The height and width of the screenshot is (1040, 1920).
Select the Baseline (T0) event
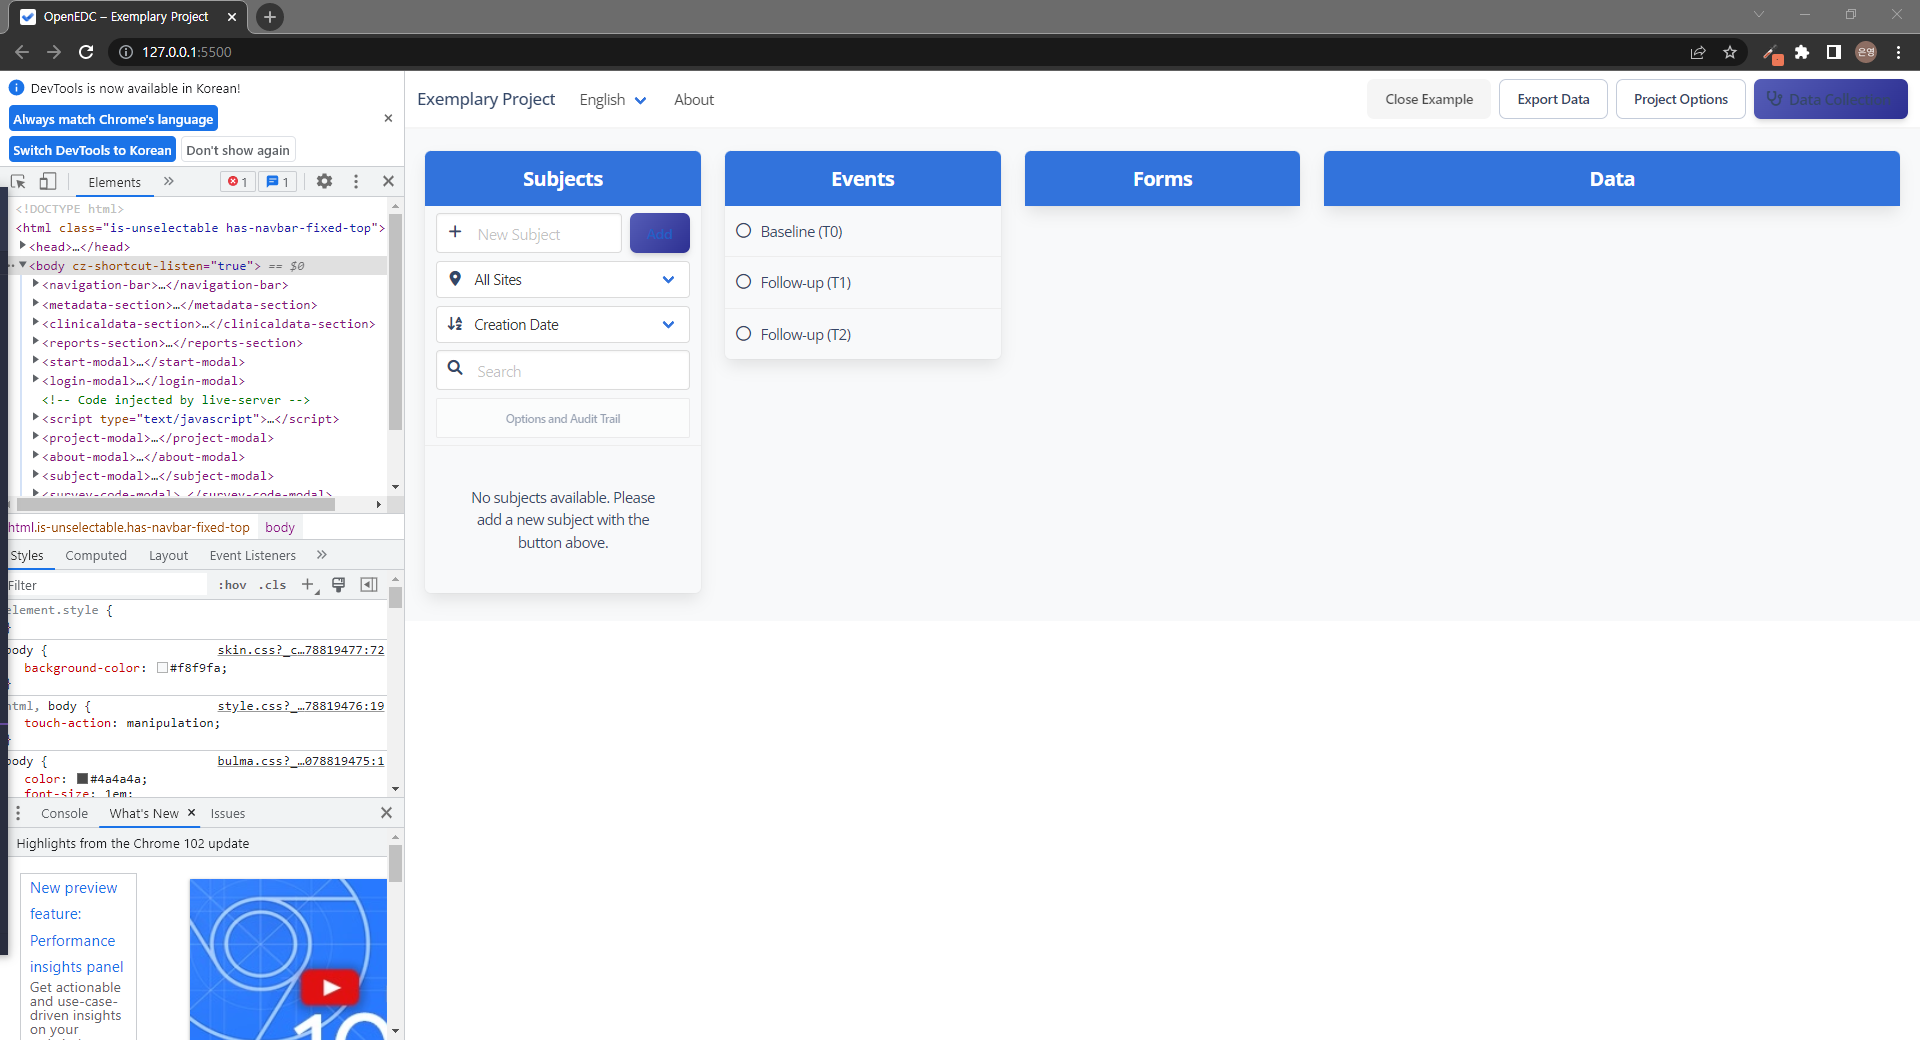click(863, 231)
